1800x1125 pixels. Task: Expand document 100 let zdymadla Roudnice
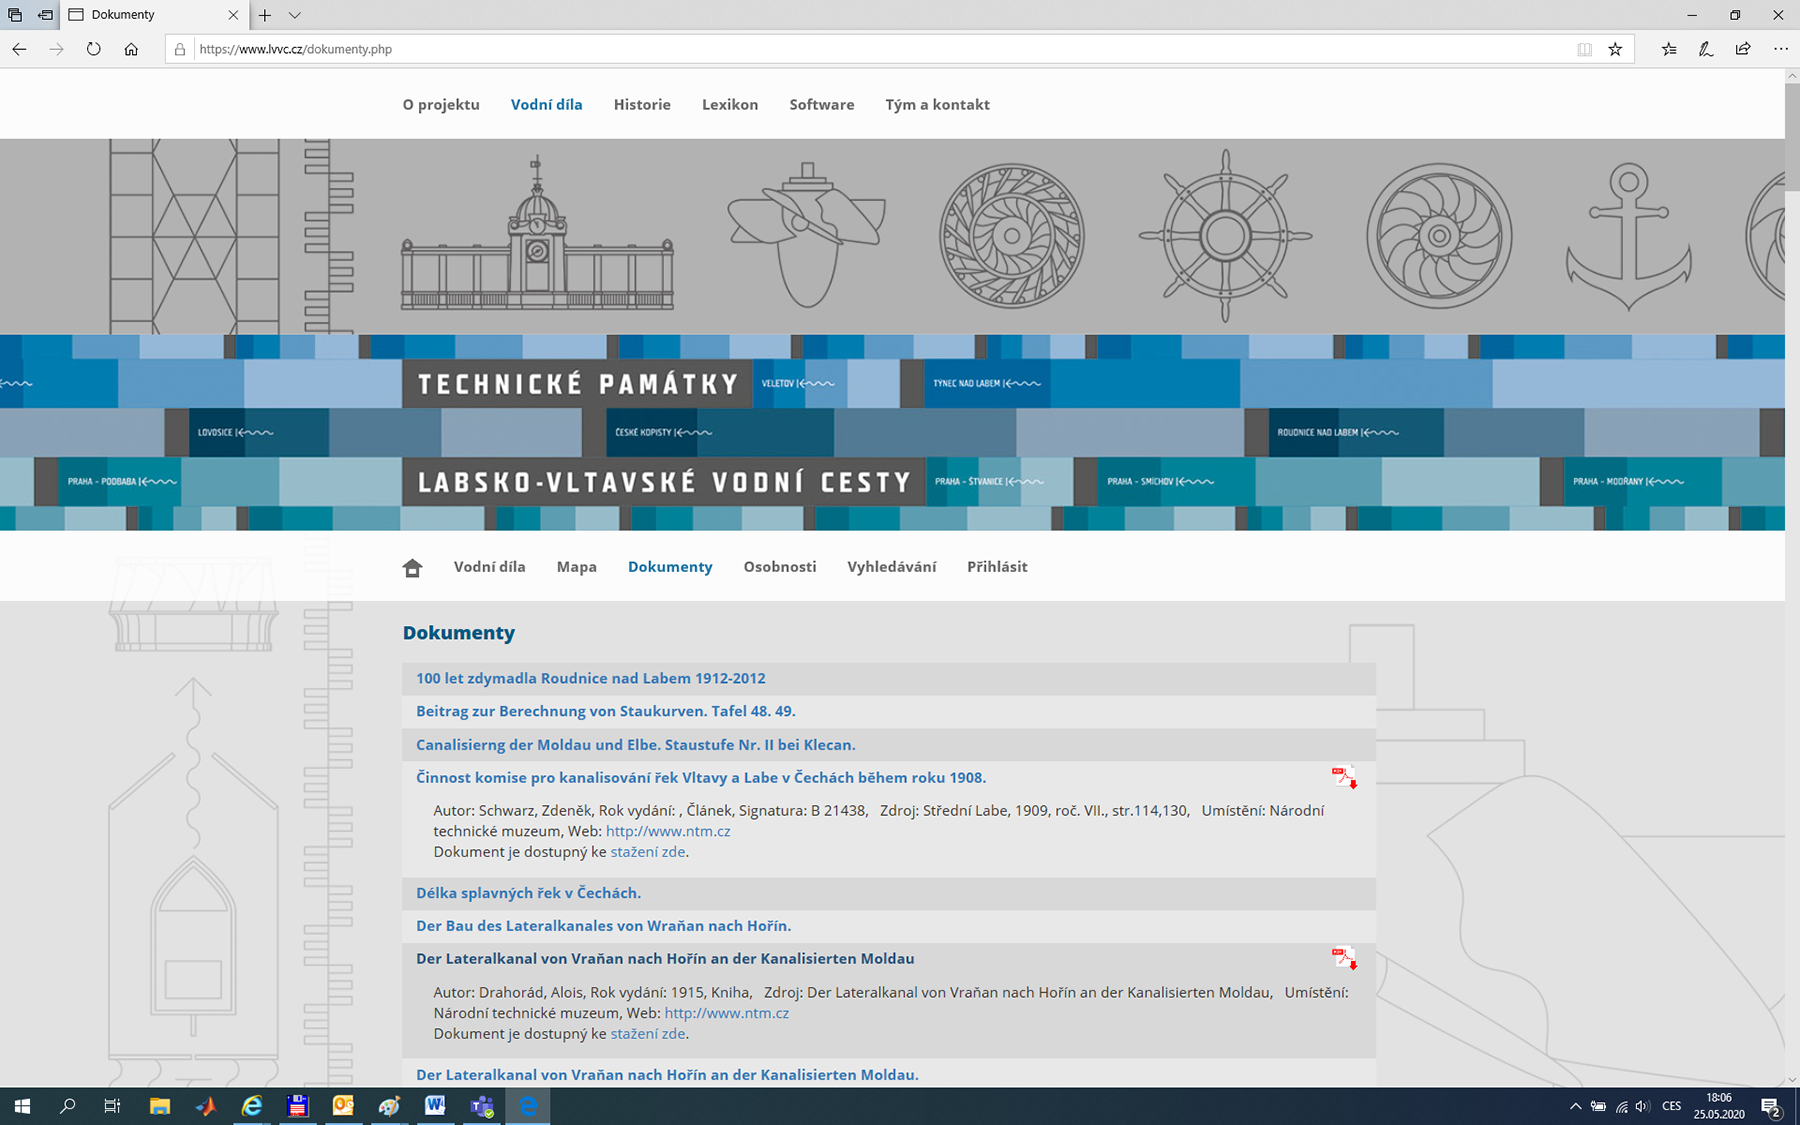point(590,678)
